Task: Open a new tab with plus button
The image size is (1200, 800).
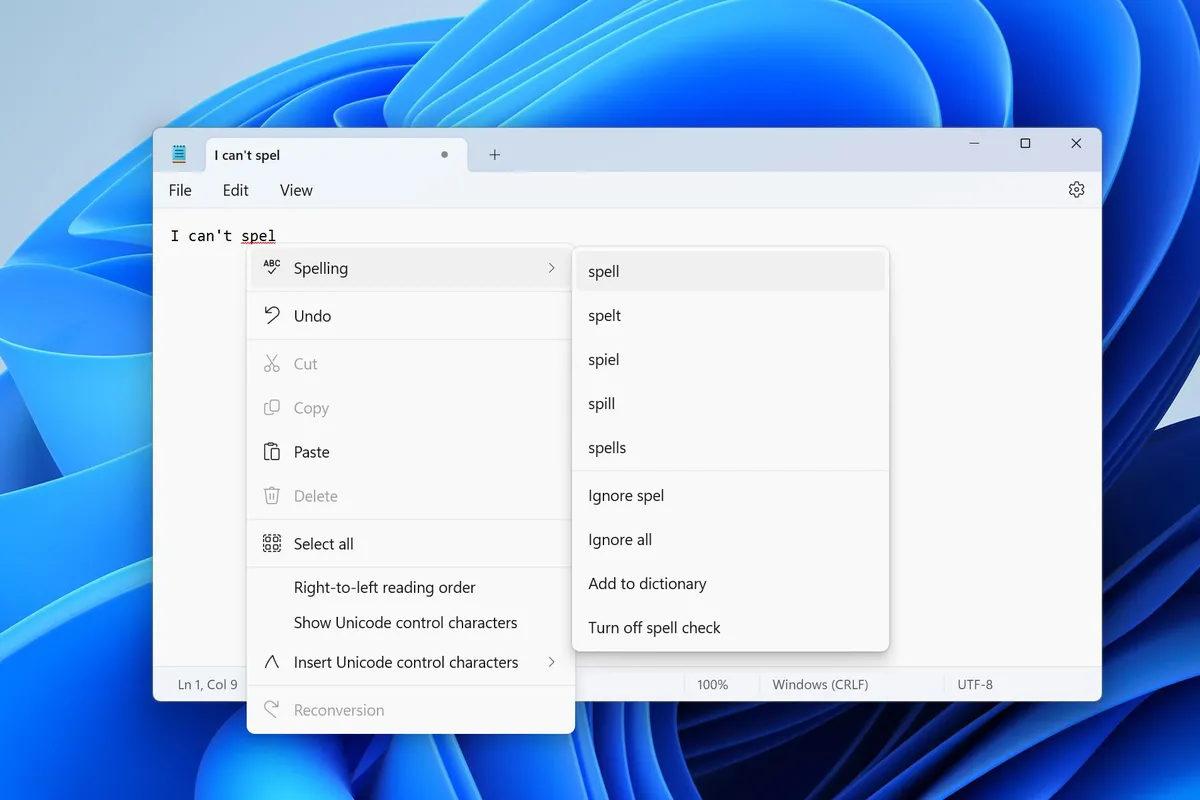Action: tap(494, 154)
